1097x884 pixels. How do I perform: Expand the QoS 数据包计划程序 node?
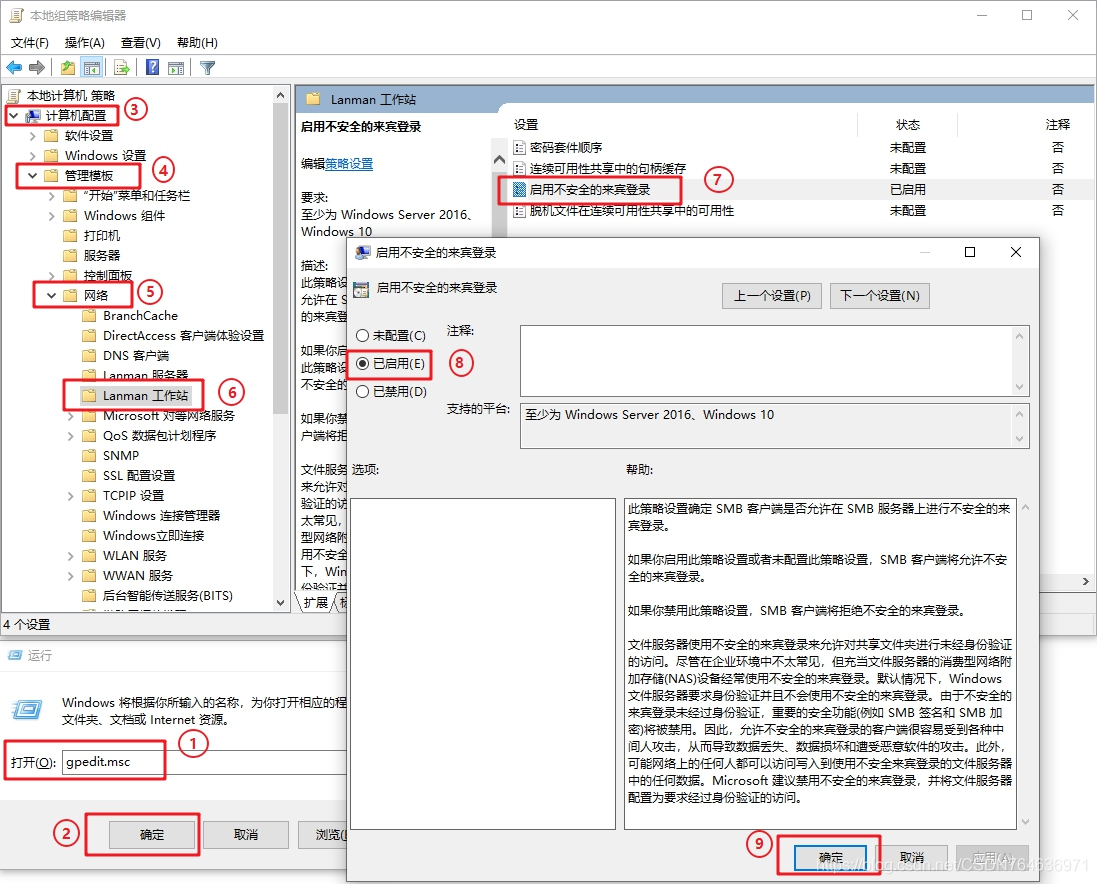coord(71,436)
